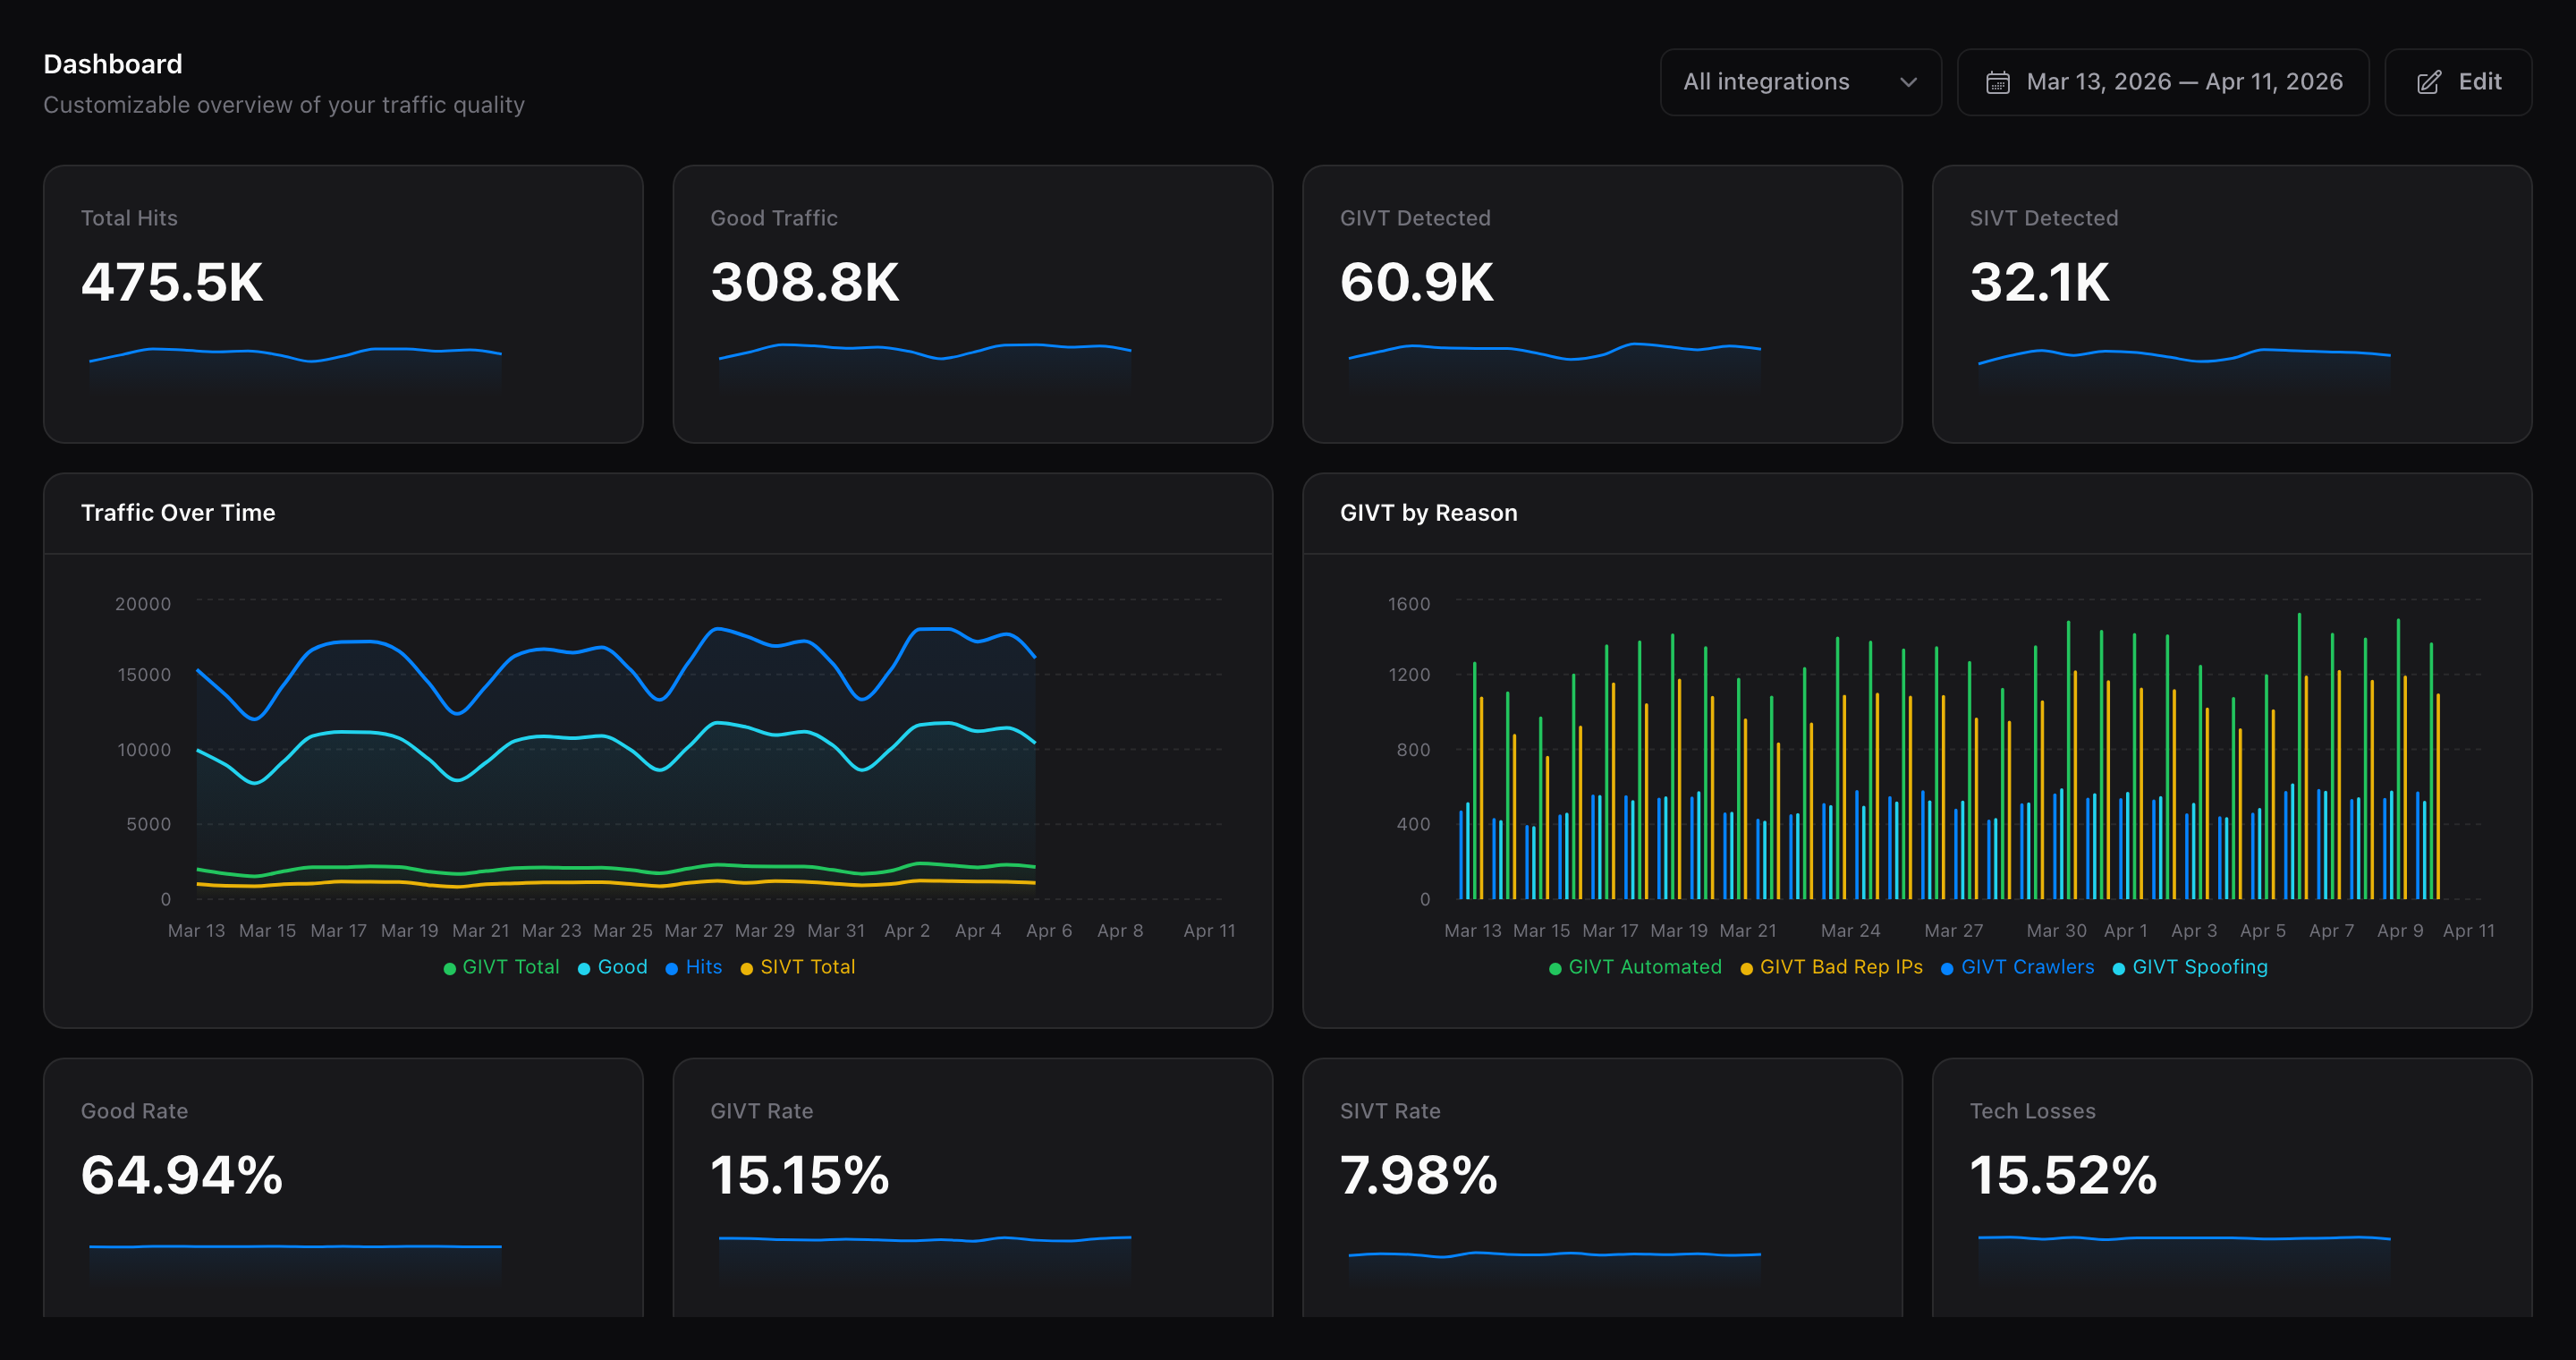Open the Traffic Over Time panel title

pos(178,512)
